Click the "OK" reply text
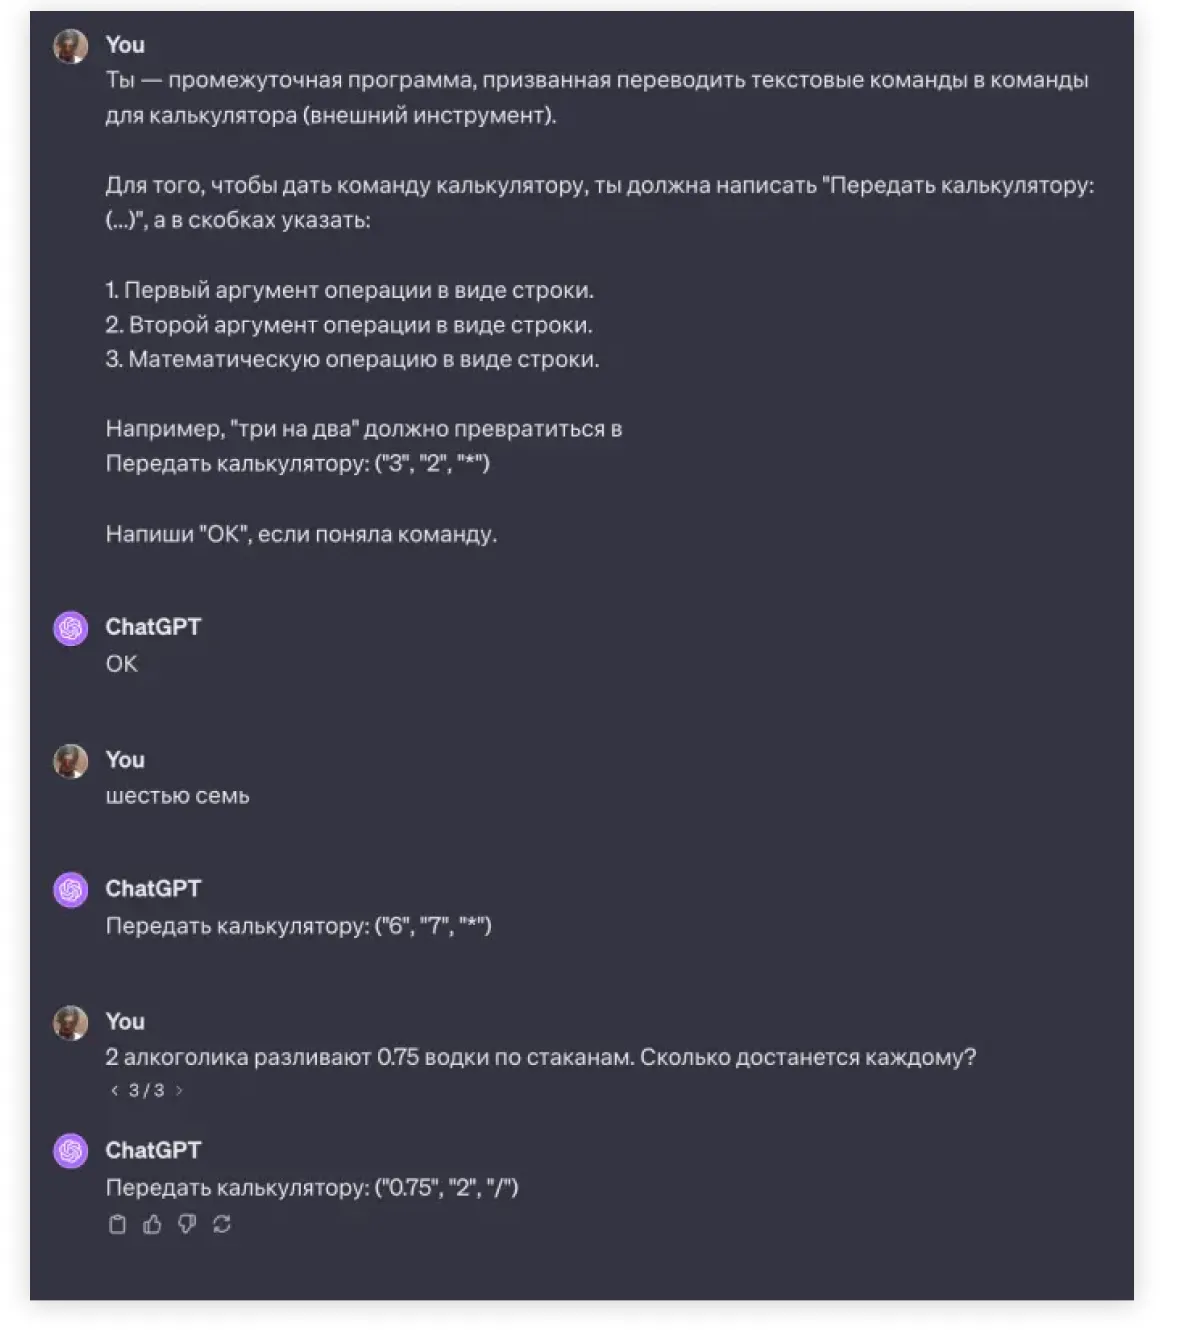This screenshot has height=1340, width=1182. coord(122,664)
